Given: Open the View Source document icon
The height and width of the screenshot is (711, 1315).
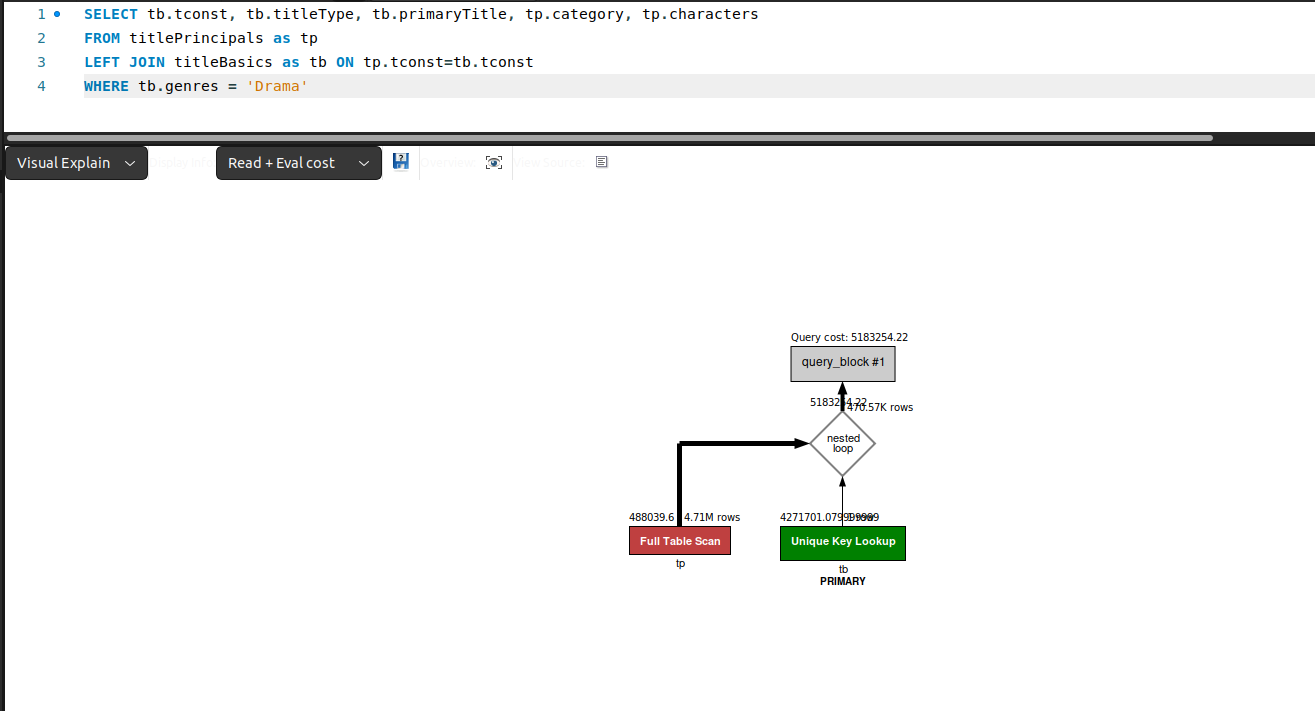Looking at the screenshot, I should point(601,161).
